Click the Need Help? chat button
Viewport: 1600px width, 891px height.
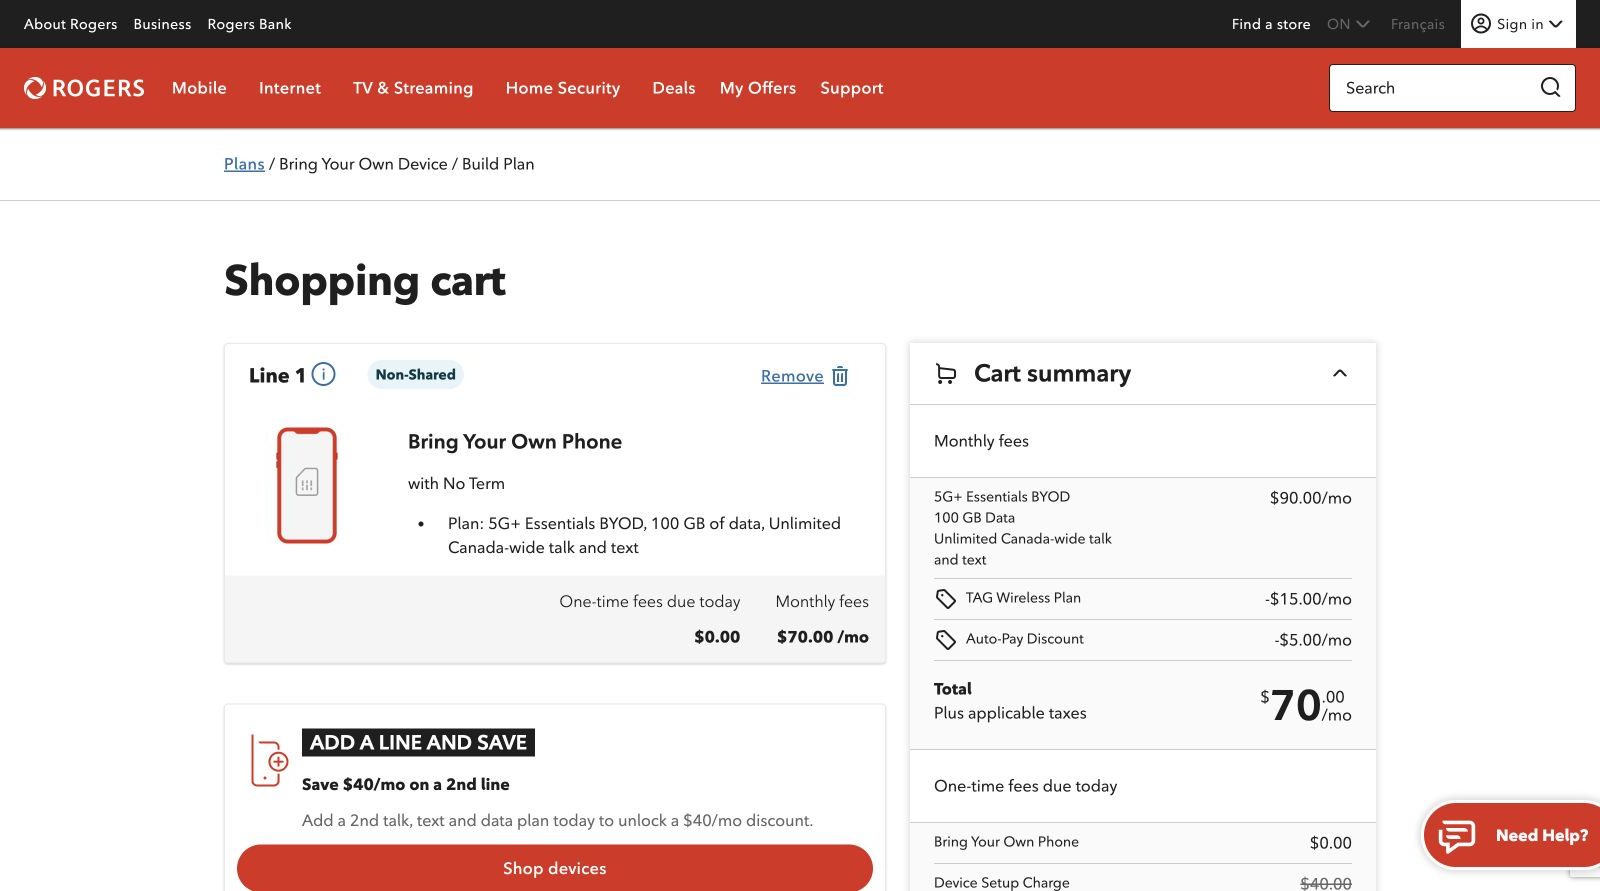(x=1512, y=835)
